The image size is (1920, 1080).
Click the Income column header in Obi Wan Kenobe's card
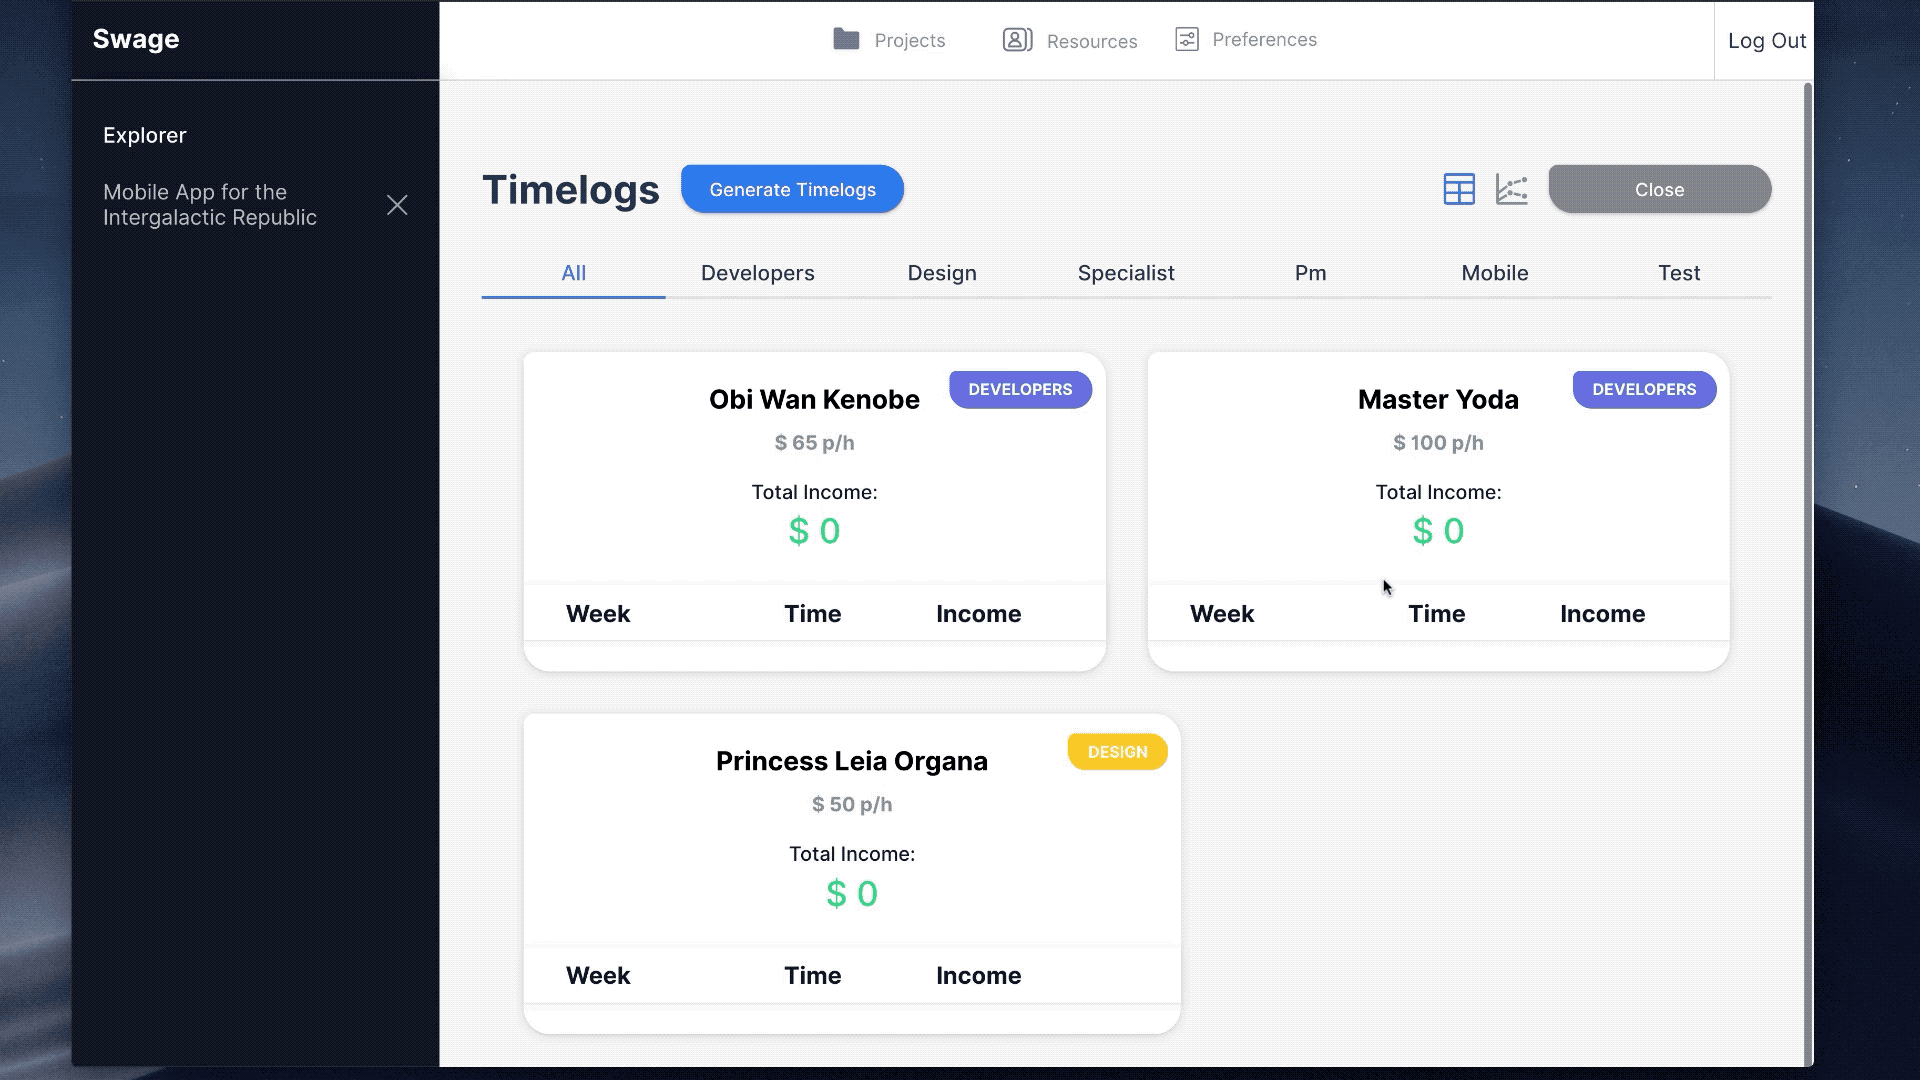coord(978,614)
